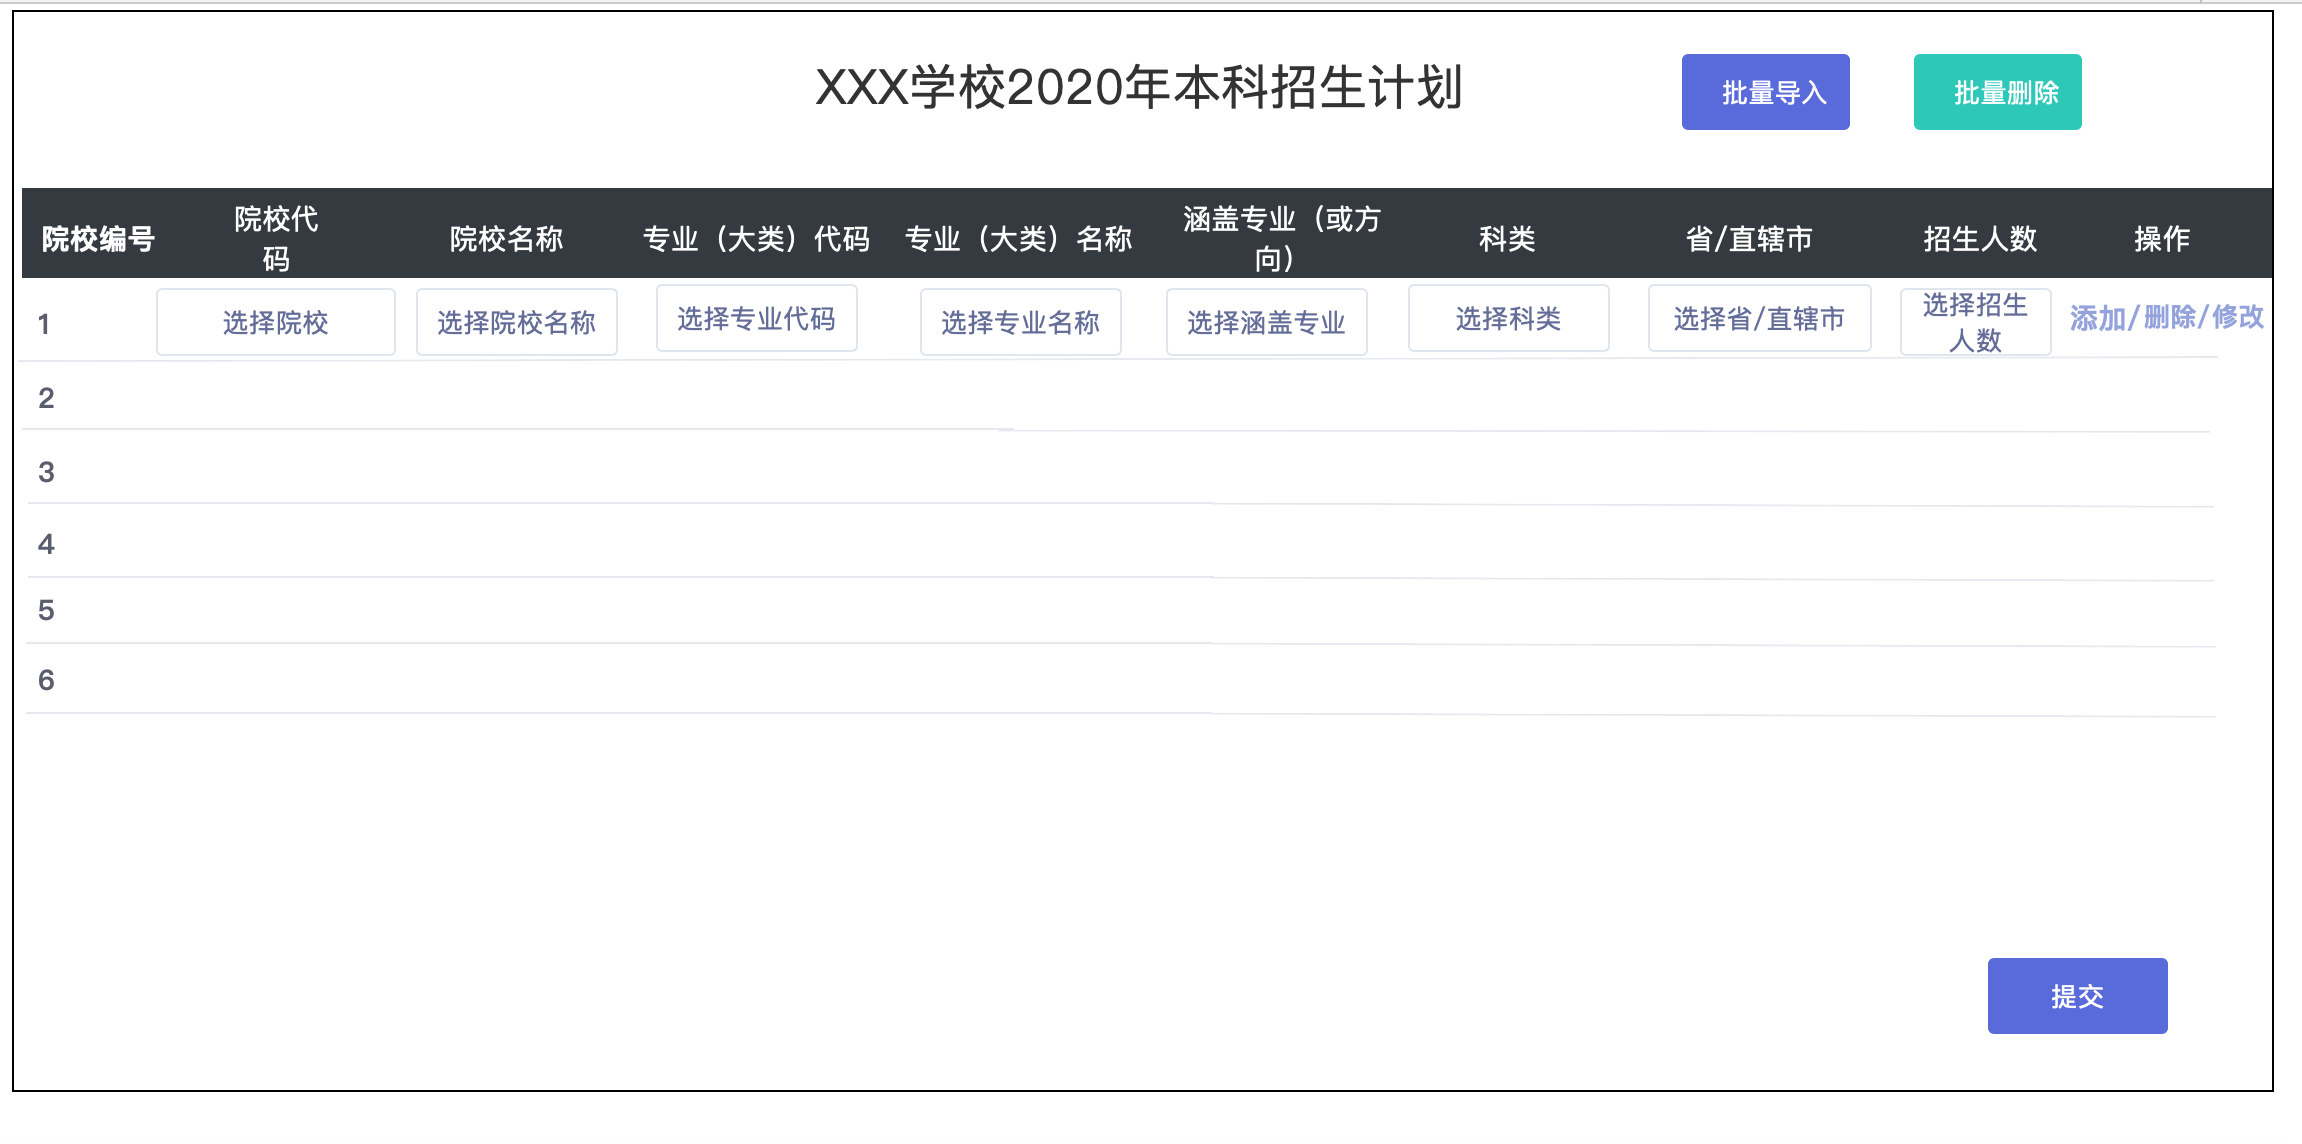The image size is (2302, 1144).
Task: Open the 选择招生人数 dropdown
Action: pyautogui.click(x=1975, y=322)
